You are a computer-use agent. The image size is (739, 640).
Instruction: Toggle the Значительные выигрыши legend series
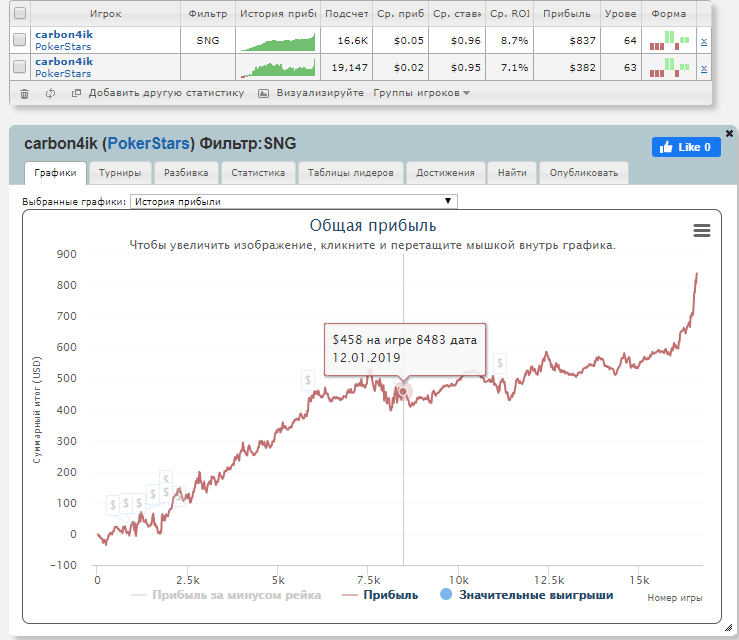click(x=526, y=595)
